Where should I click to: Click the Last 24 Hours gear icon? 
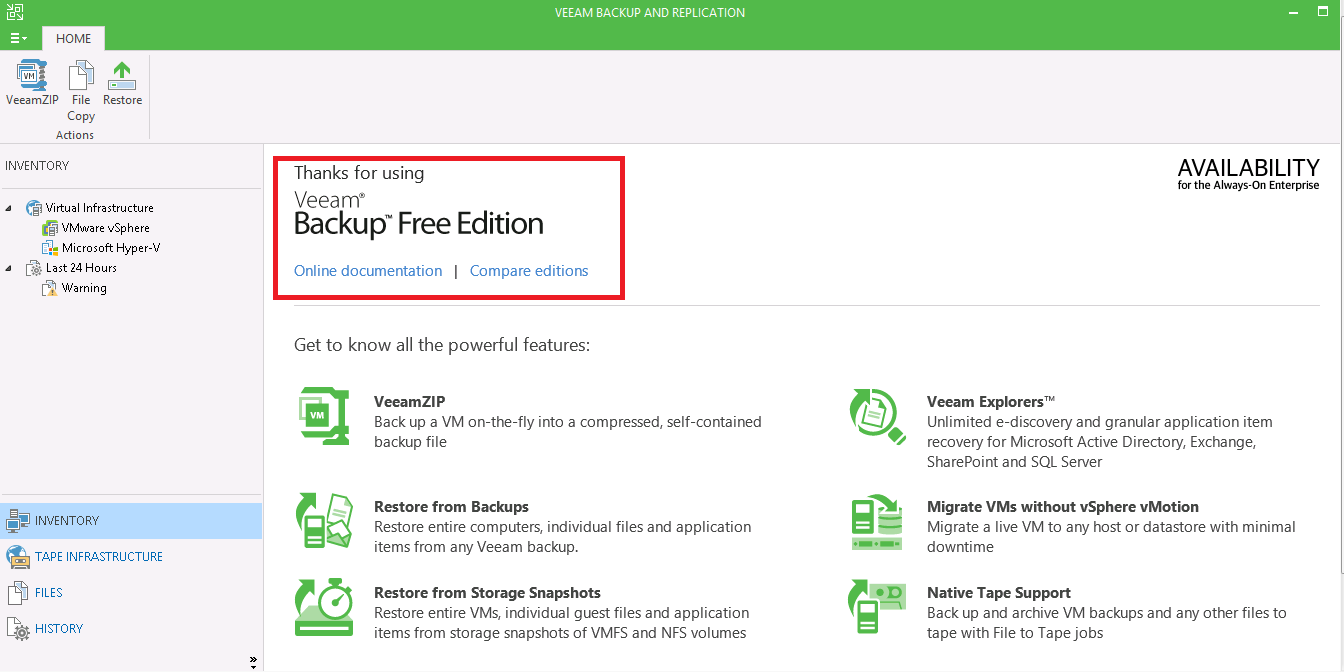click(x=34, y=268)
